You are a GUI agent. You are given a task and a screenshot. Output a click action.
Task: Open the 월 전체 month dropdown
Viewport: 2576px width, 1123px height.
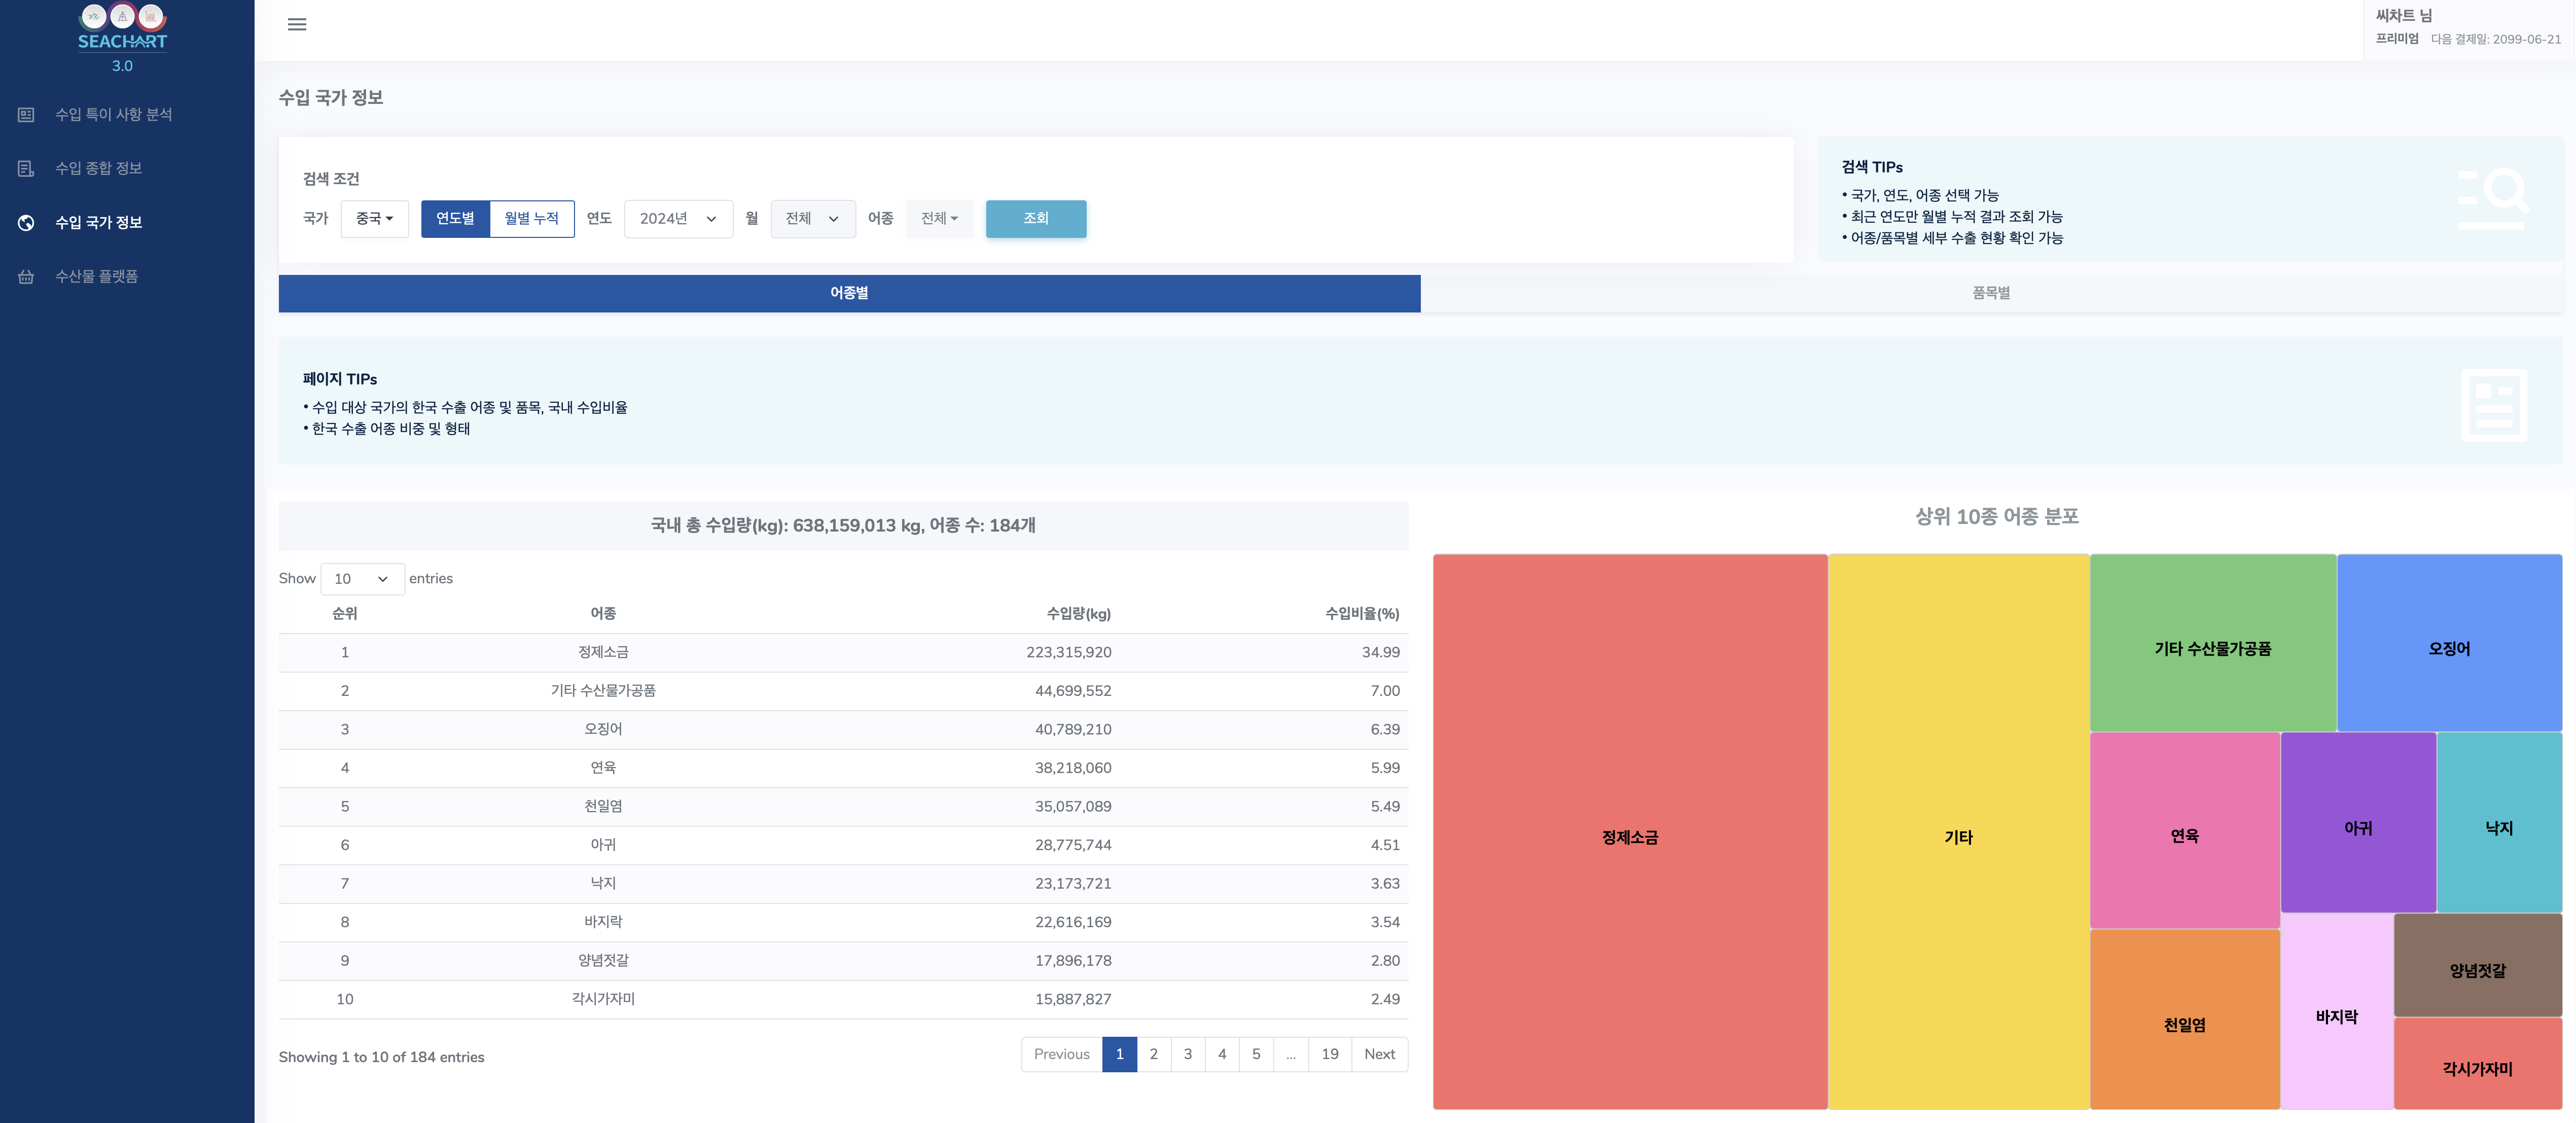tap(811, 219)
